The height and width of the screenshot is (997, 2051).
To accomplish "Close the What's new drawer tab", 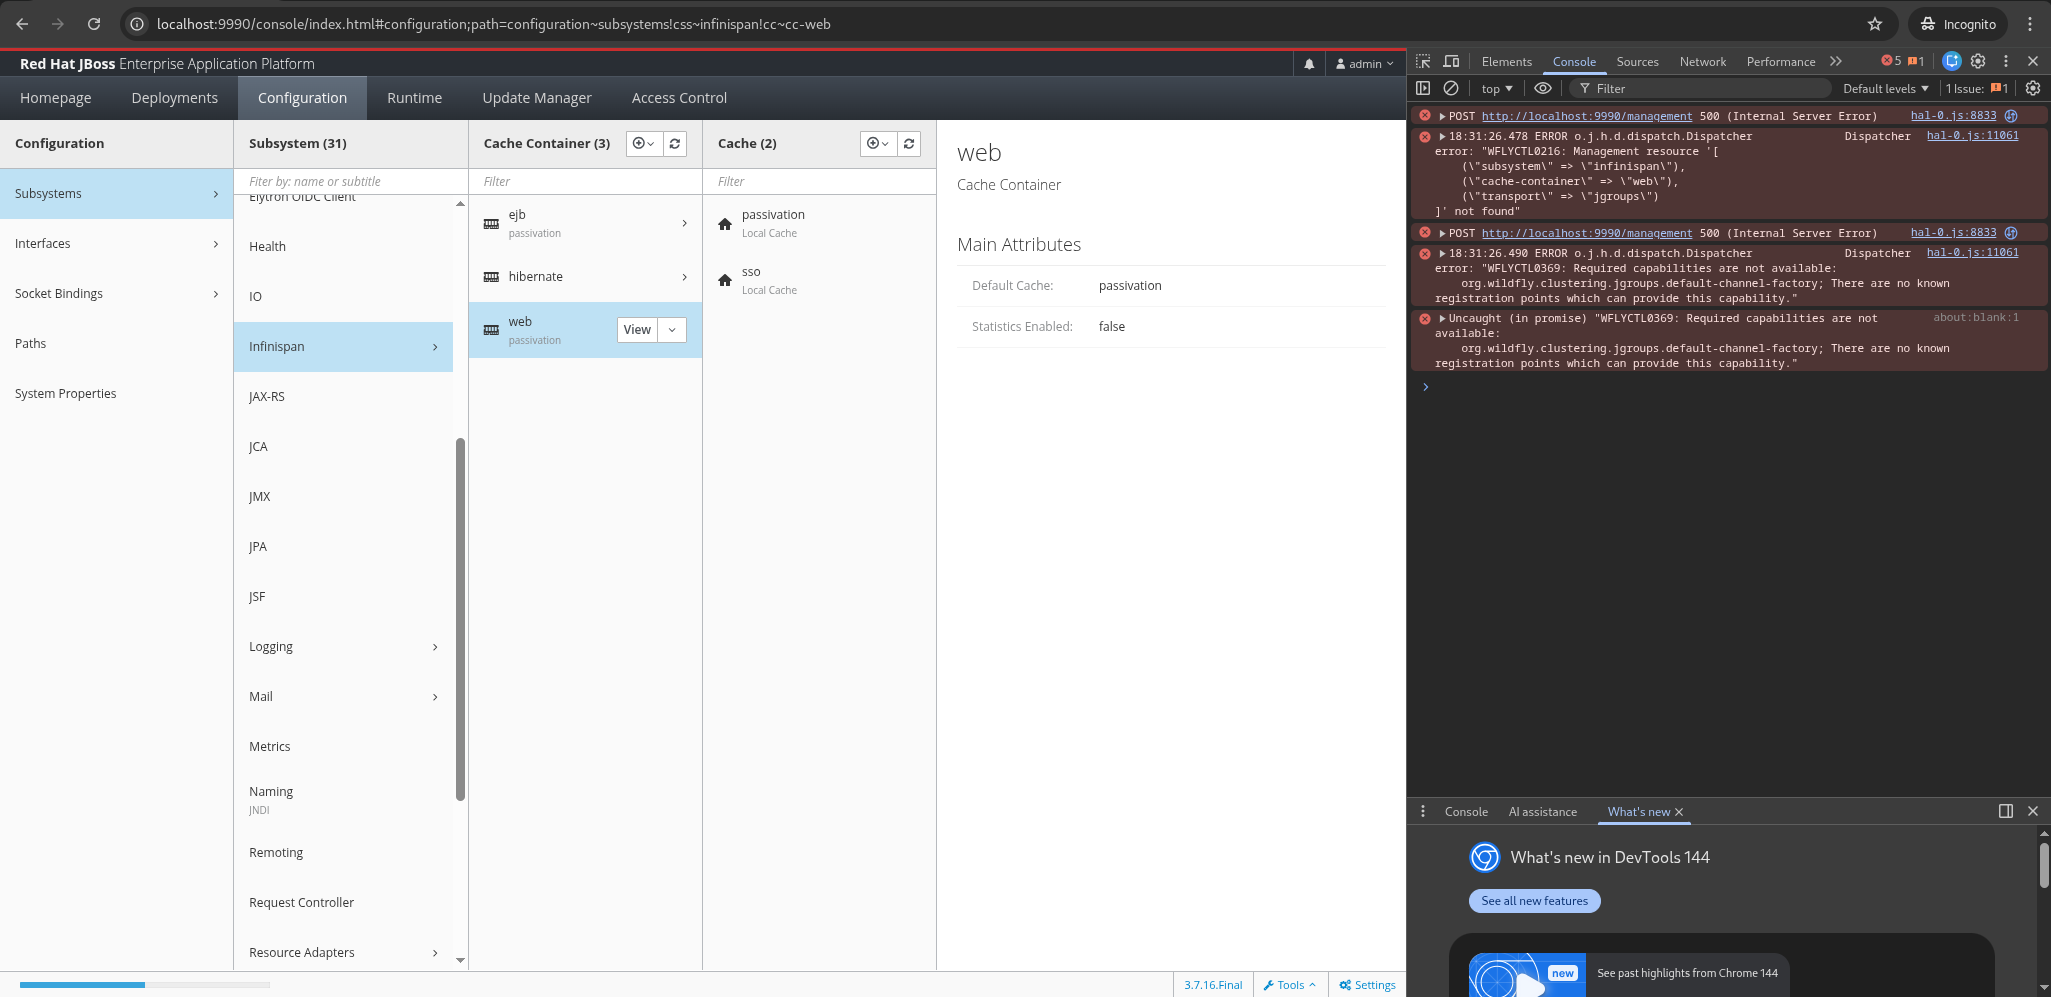I will tap(1679, 812).
